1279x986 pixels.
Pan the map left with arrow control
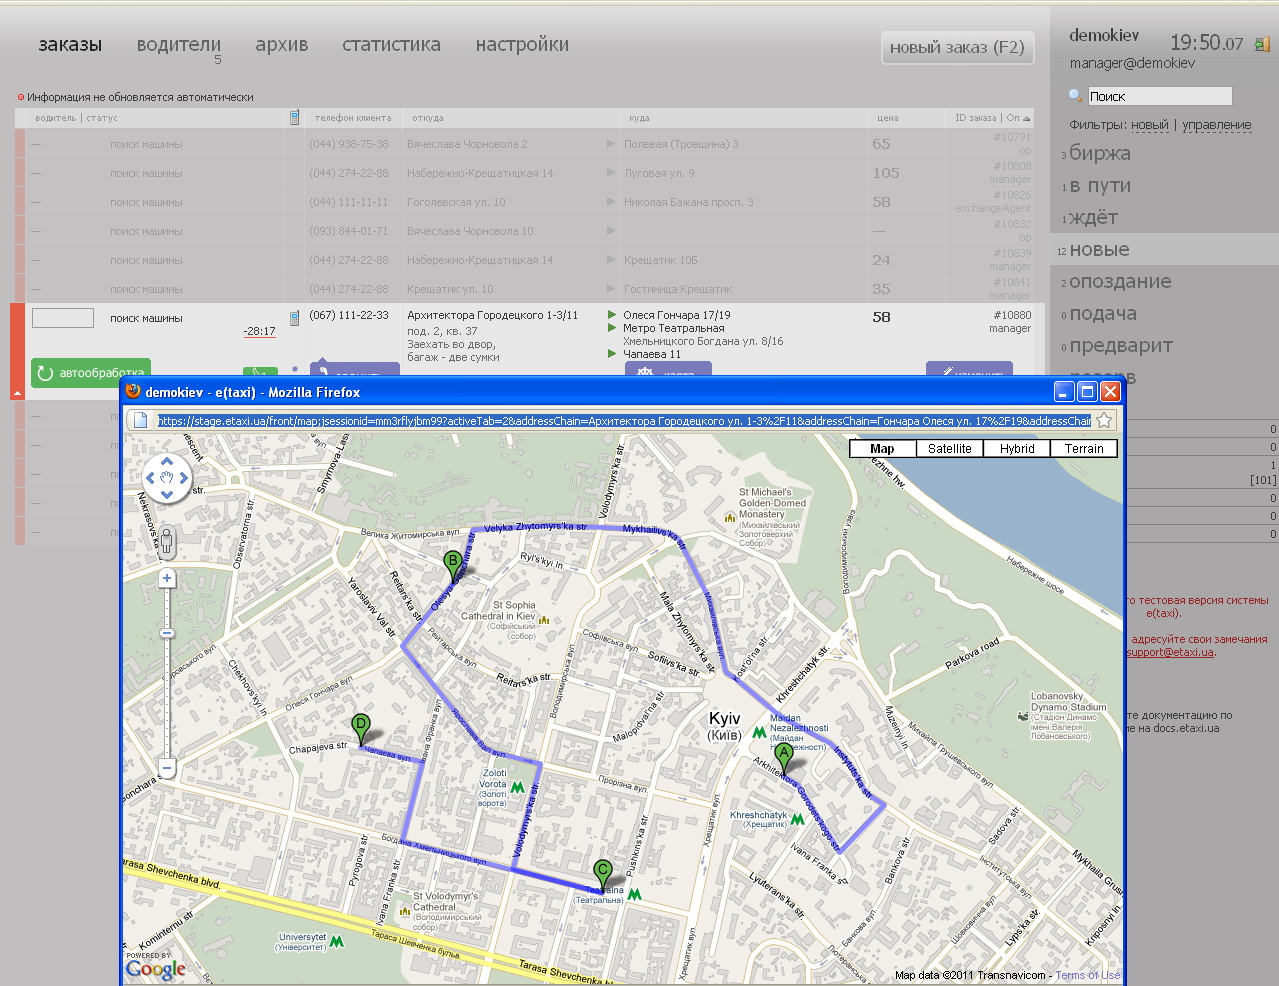(x=151, y=478)
